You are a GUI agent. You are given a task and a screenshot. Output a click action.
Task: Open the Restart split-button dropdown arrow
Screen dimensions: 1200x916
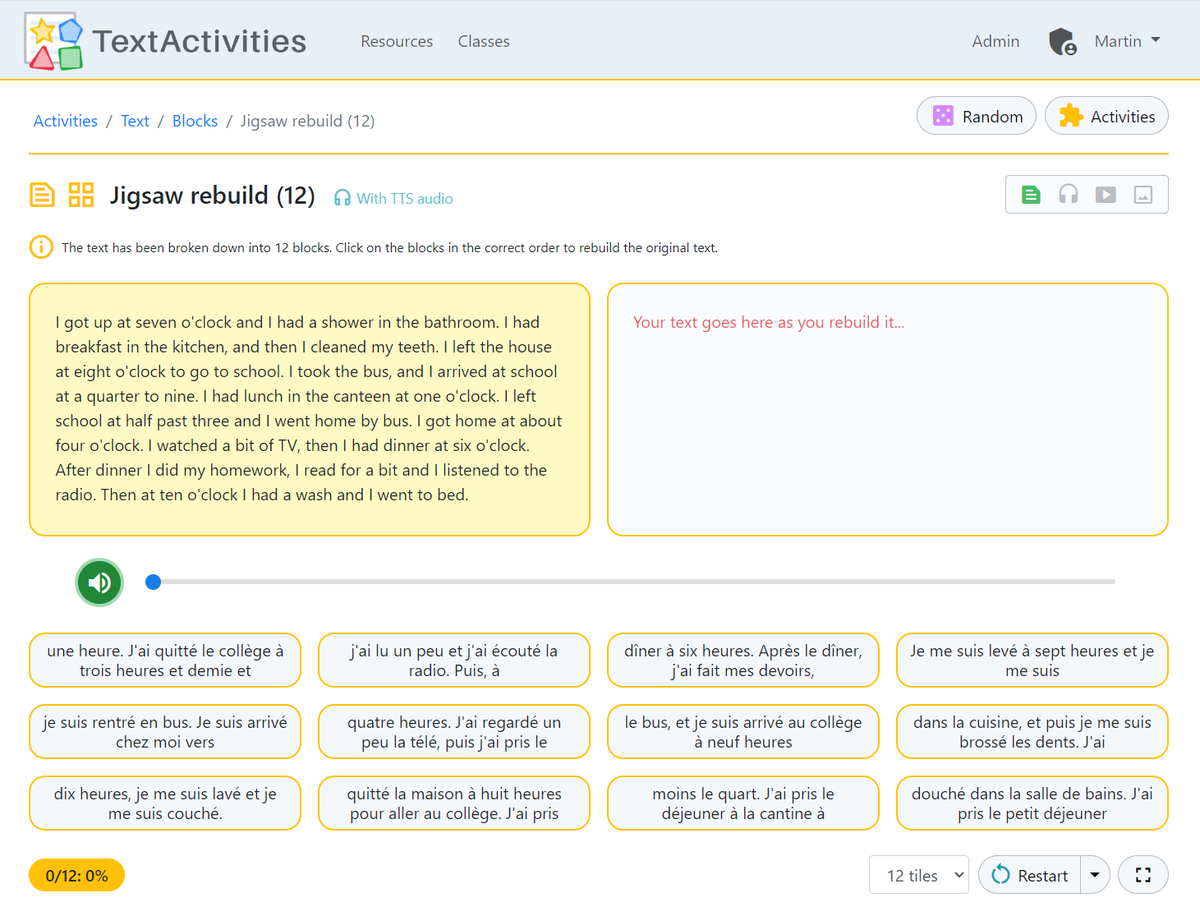click(1095, 875)
